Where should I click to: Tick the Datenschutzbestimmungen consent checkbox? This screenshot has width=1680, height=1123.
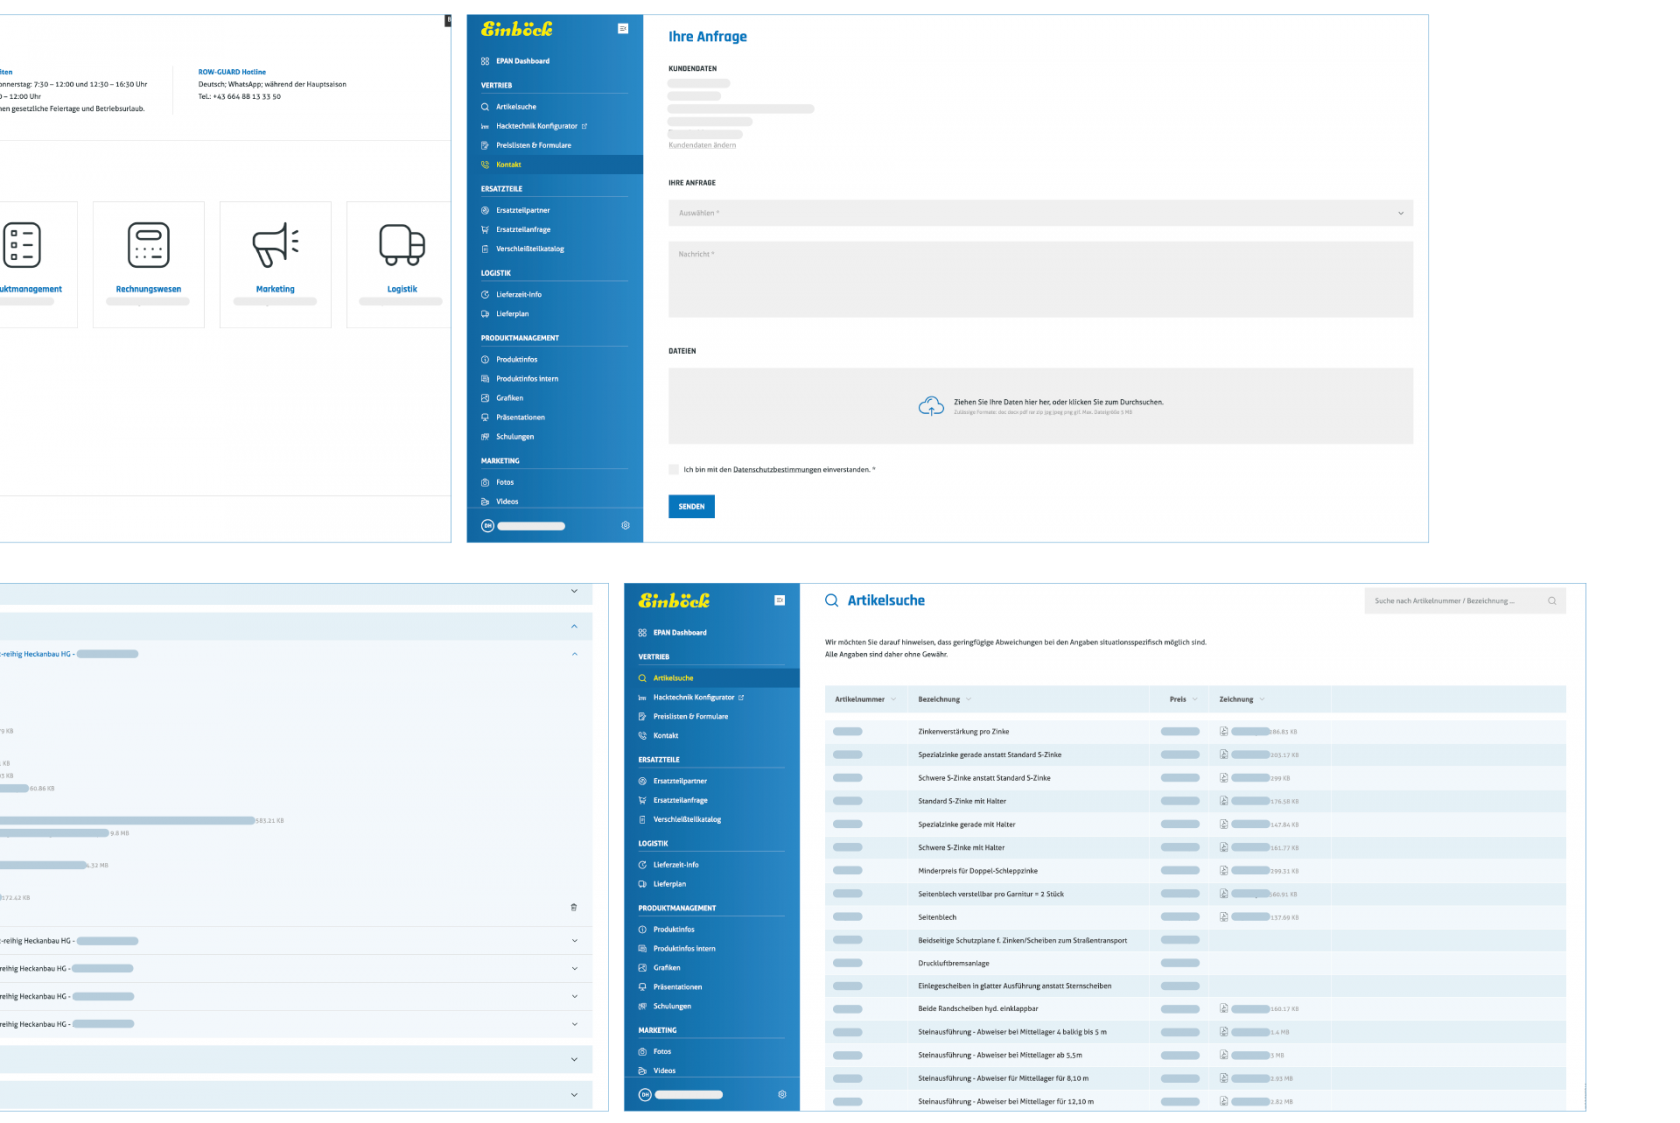tap(674, 469)
